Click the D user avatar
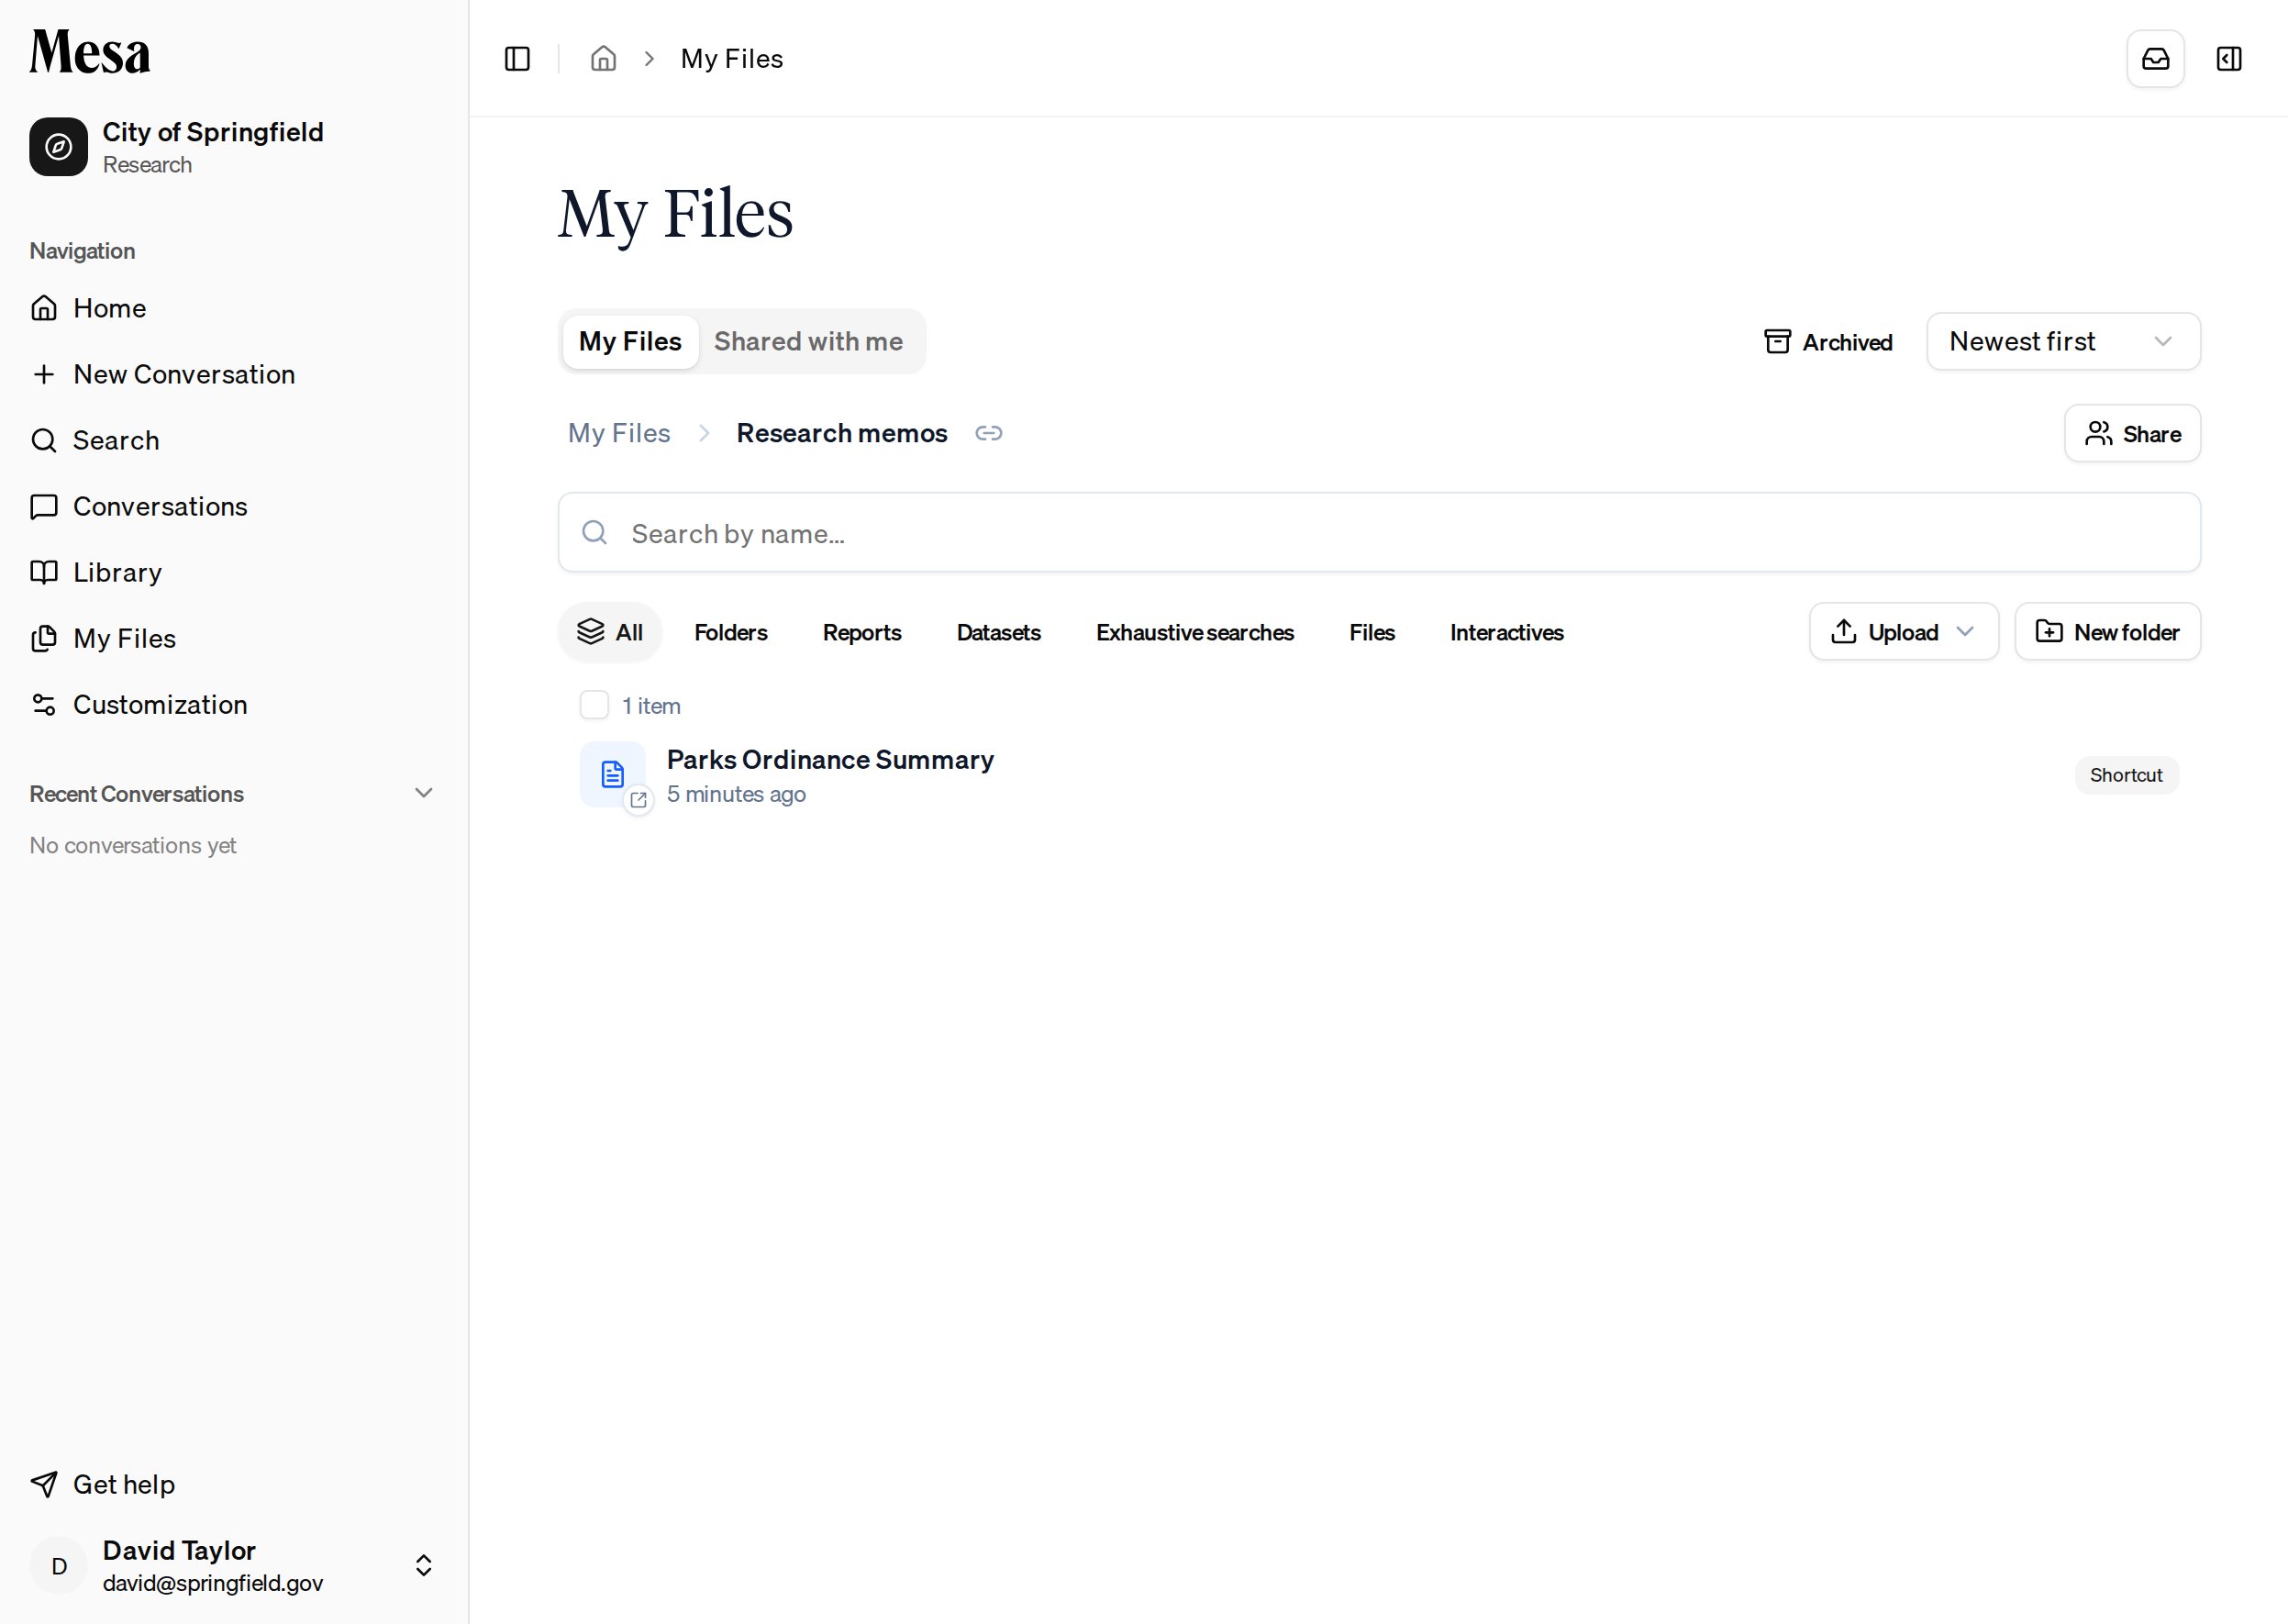This screenshot has width=2288, height=1624. [59, 1566]
